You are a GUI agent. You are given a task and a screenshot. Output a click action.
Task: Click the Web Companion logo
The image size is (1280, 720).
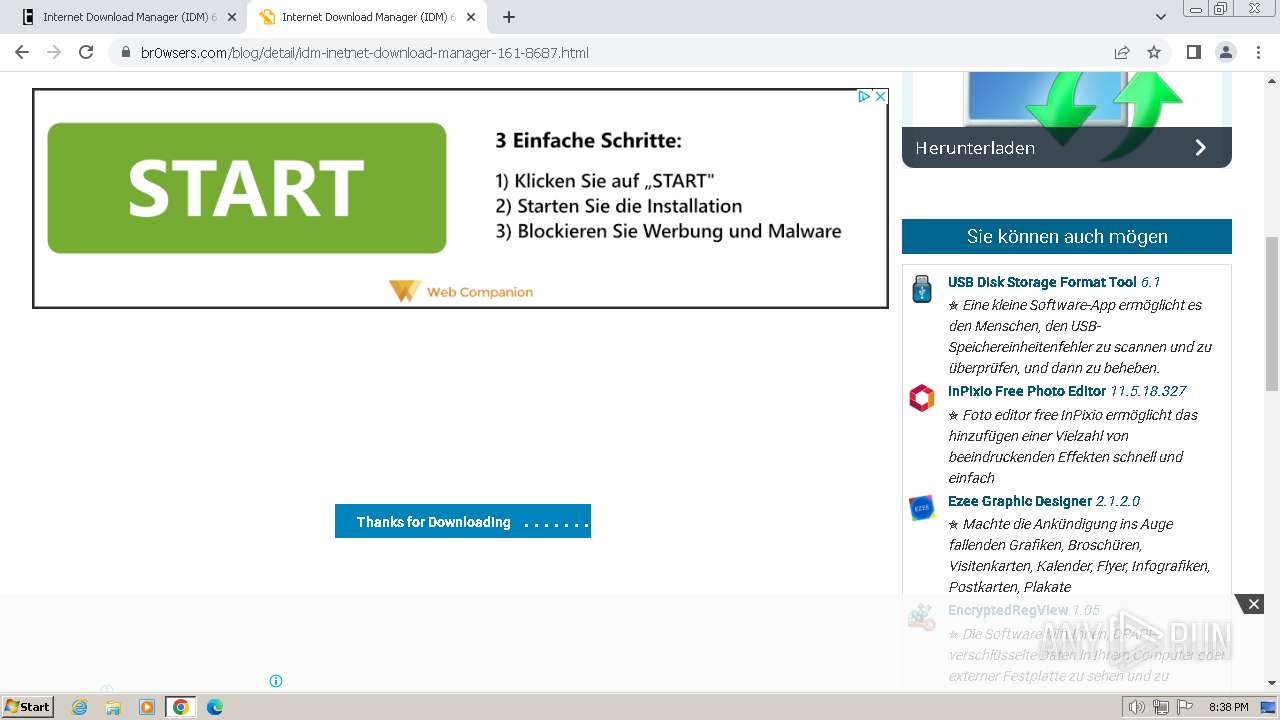[461, 291]
